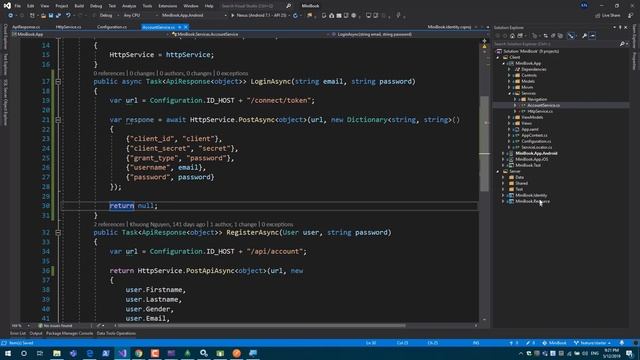The image size is (640, 360).
Task: Expand the Dependencies node
Action: click(509, 69)
